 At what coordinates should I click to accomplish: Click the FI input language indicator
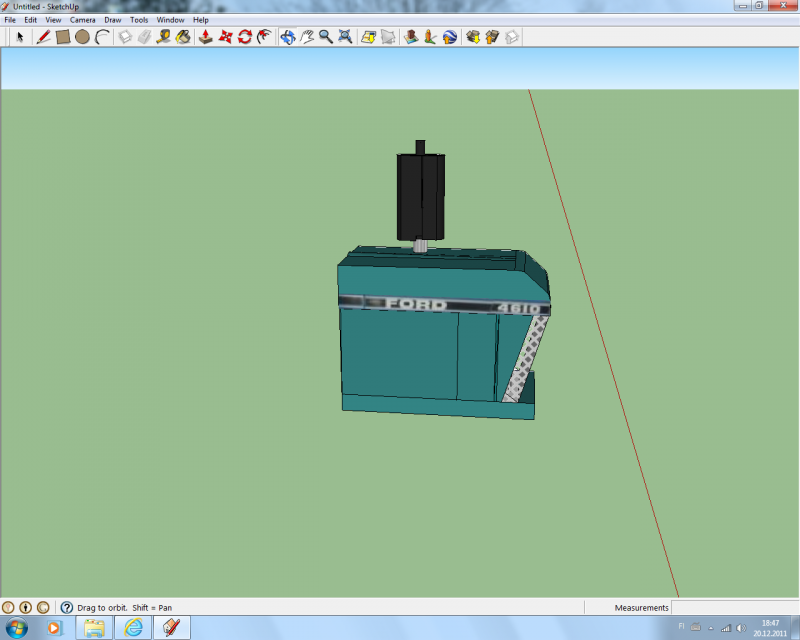point(681,627)
